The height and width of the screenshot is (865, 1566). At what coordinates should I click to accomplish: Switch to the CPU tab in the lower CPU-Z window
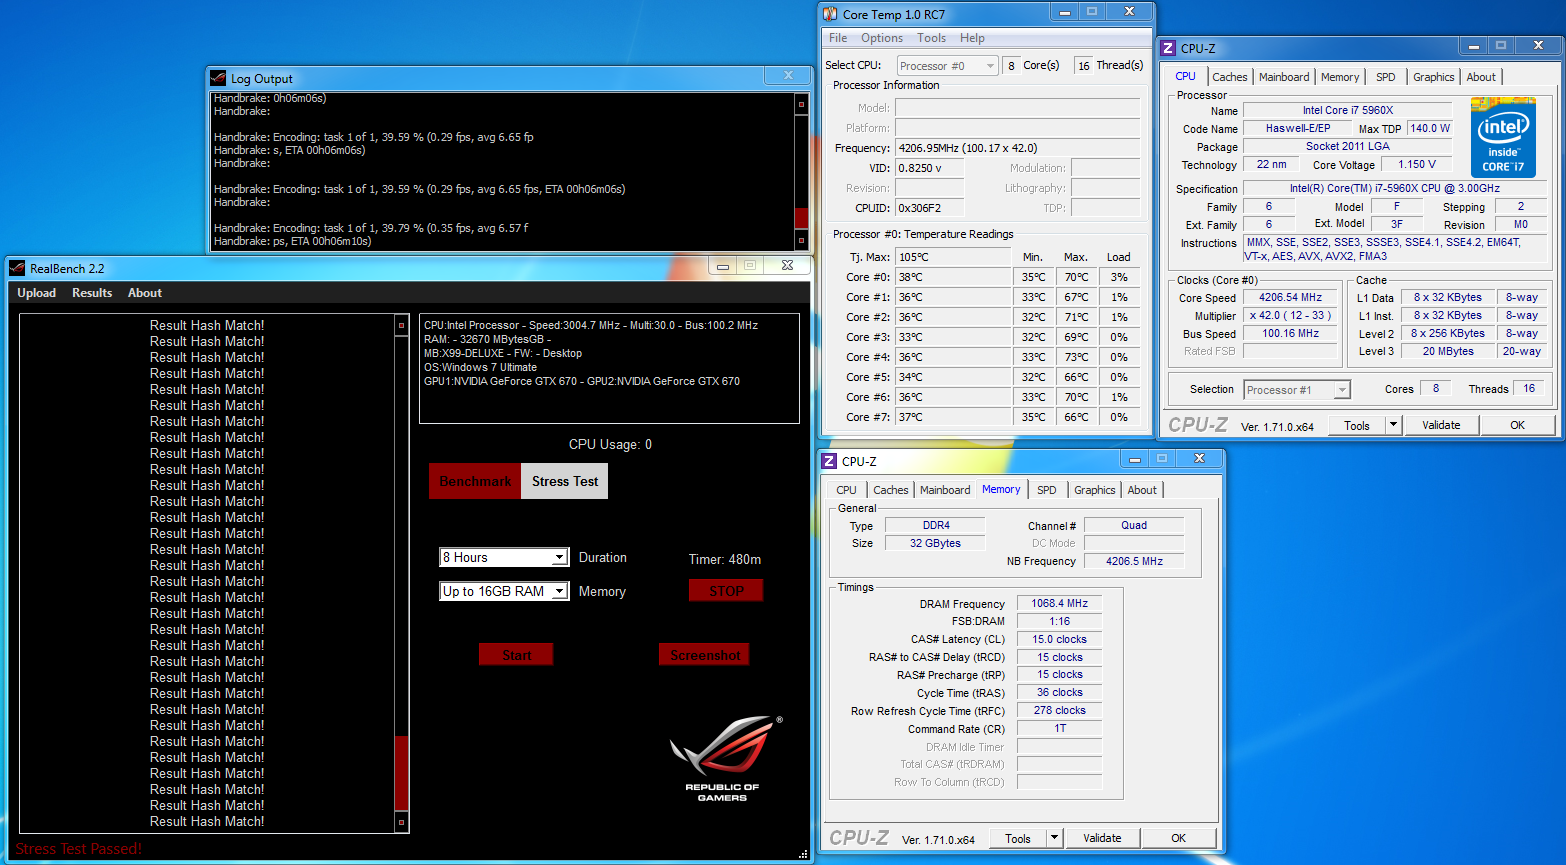tap(846, 490)
